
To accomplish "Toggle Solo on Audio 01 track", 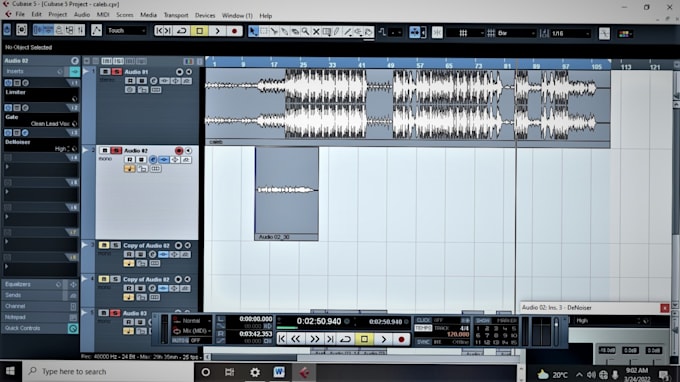I will pos(116,72).
